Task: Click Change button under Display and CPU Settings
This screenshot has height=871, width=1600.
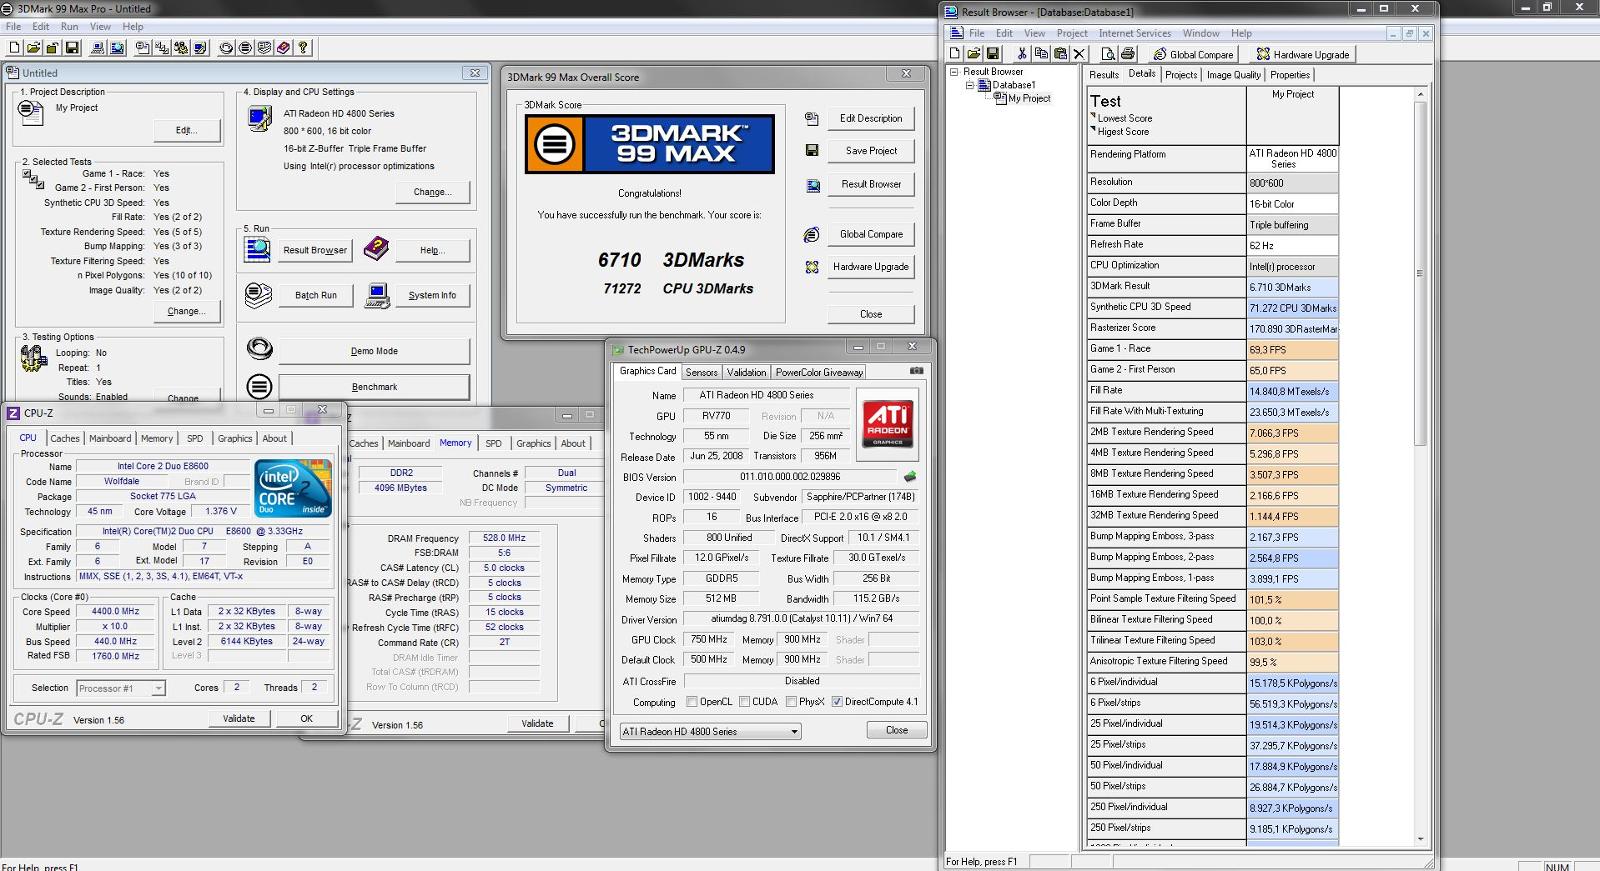Action: [x=432, y=192]
